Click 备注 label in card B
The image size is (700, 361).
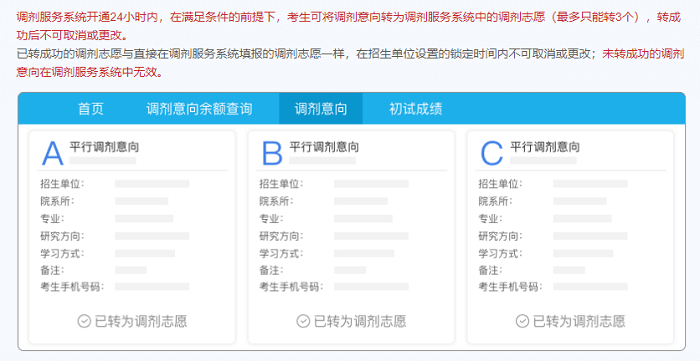click(x=271, y=270)
